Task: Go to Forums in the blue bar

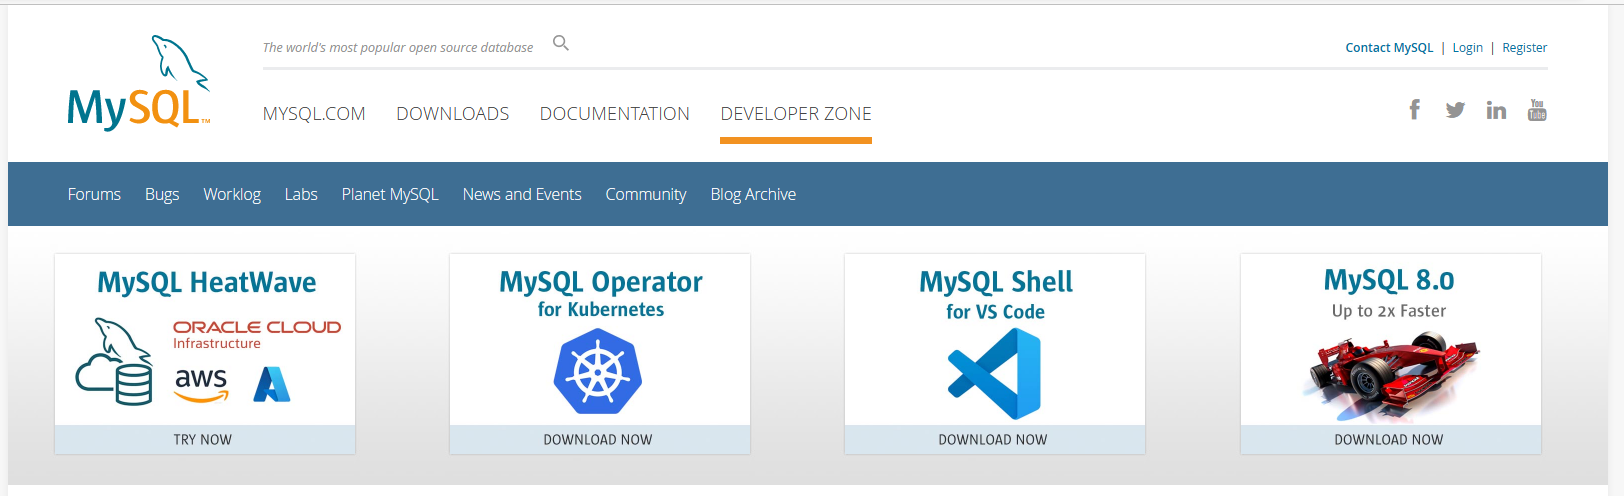Action: pos(94,194)
